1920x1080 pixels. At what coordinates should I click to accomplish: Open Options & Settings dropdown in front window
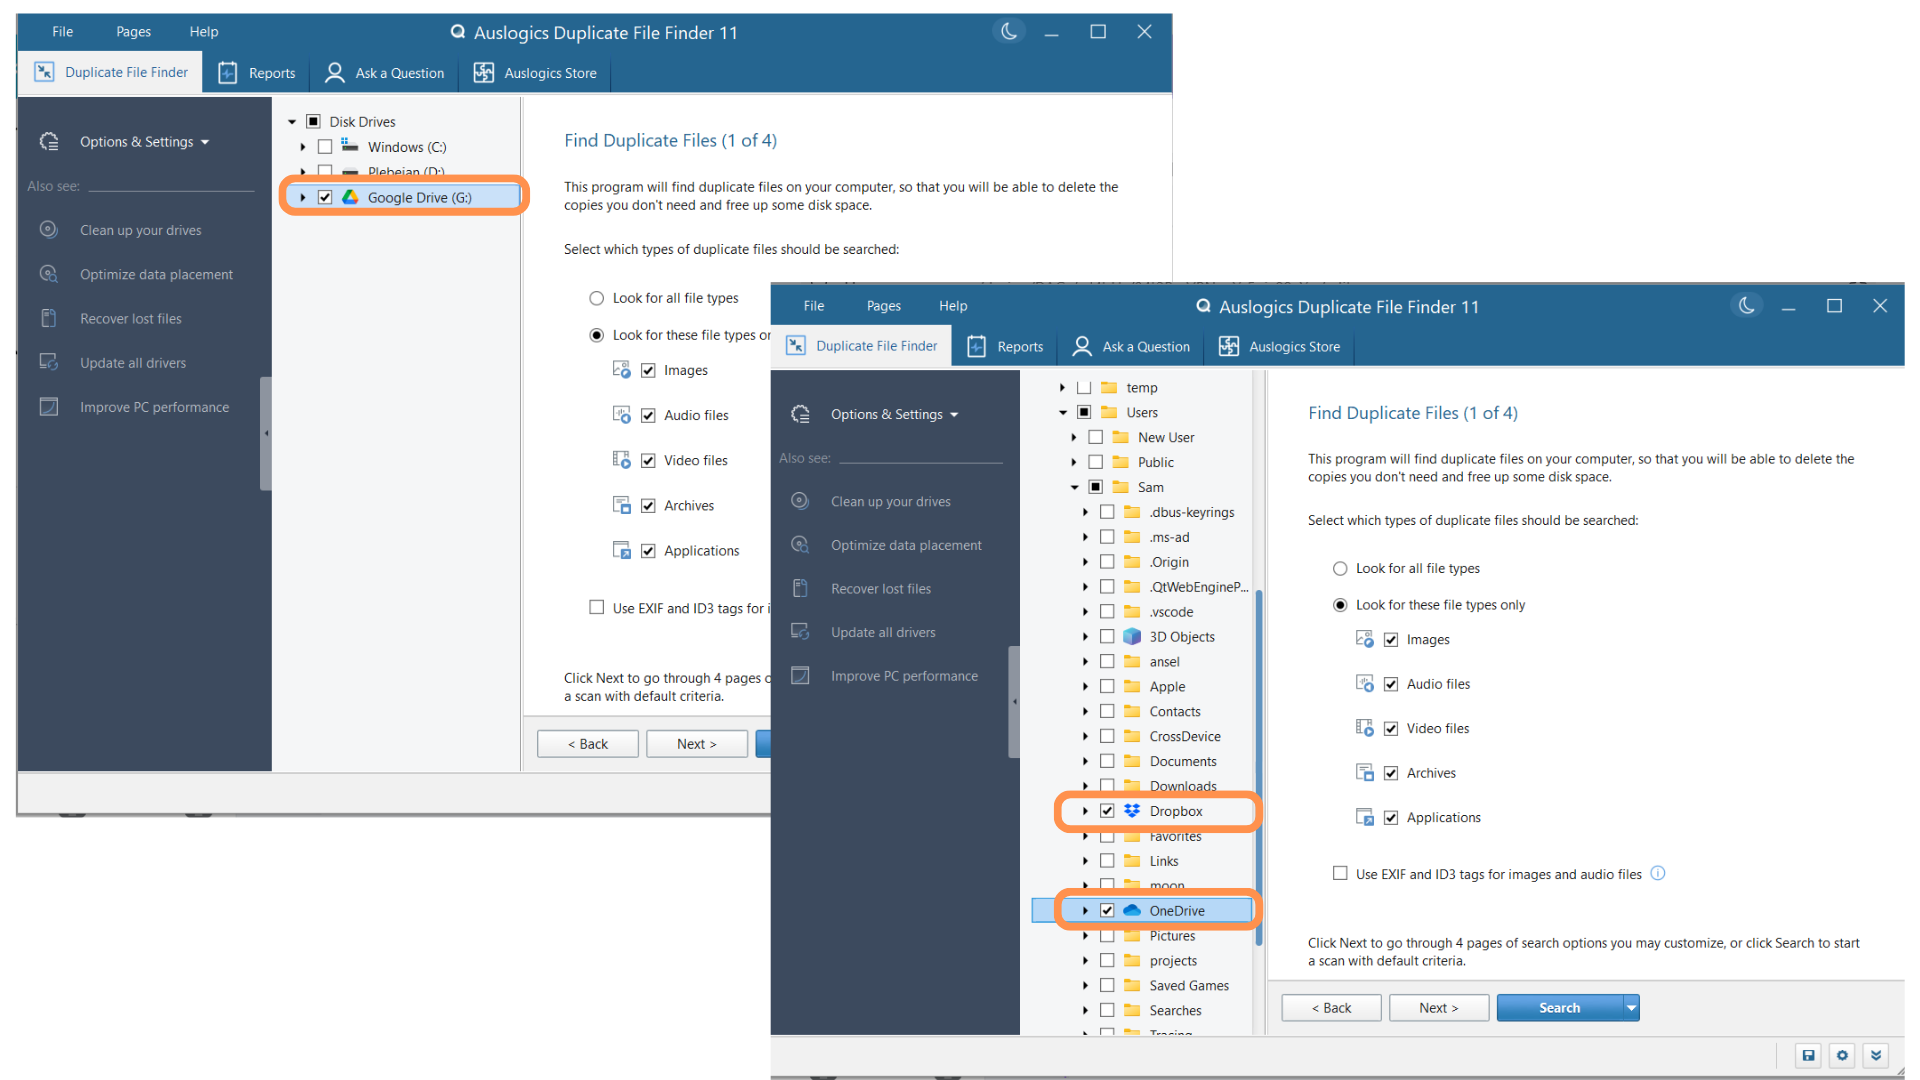pyautogui.click(x=894, y=414)
